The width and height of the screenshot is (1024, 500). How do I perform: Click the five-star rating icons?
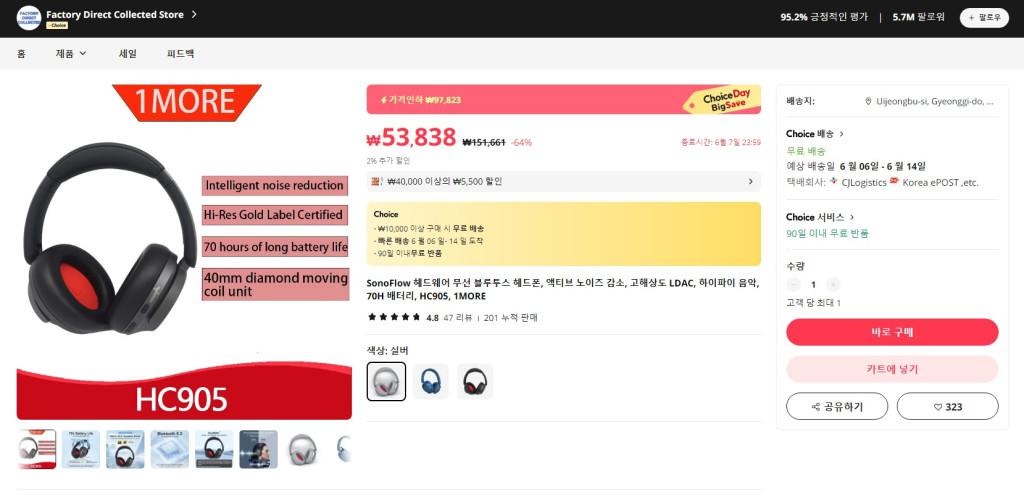[x=394, y=317]
